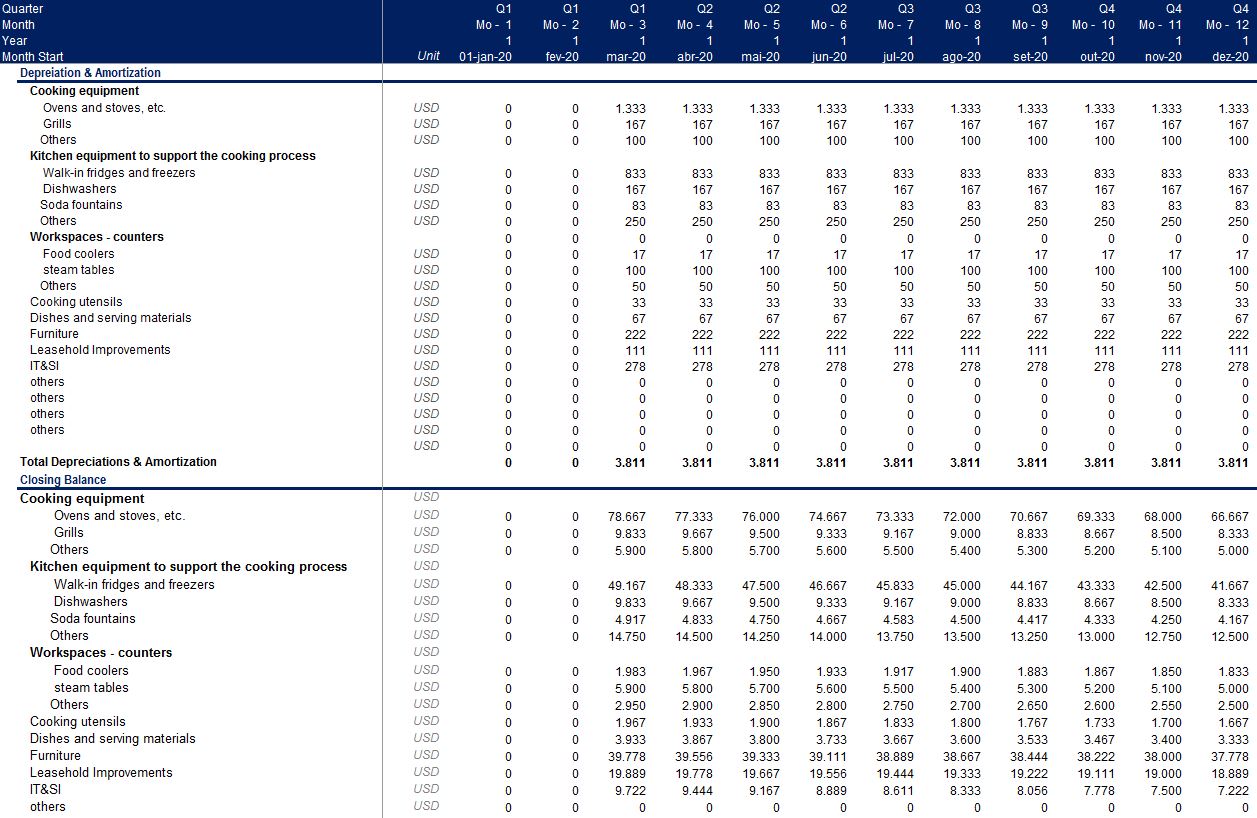This screenshot has width=1257, height=818.
Task: Select the 'set-20' date header
Action: [1030, 56]
